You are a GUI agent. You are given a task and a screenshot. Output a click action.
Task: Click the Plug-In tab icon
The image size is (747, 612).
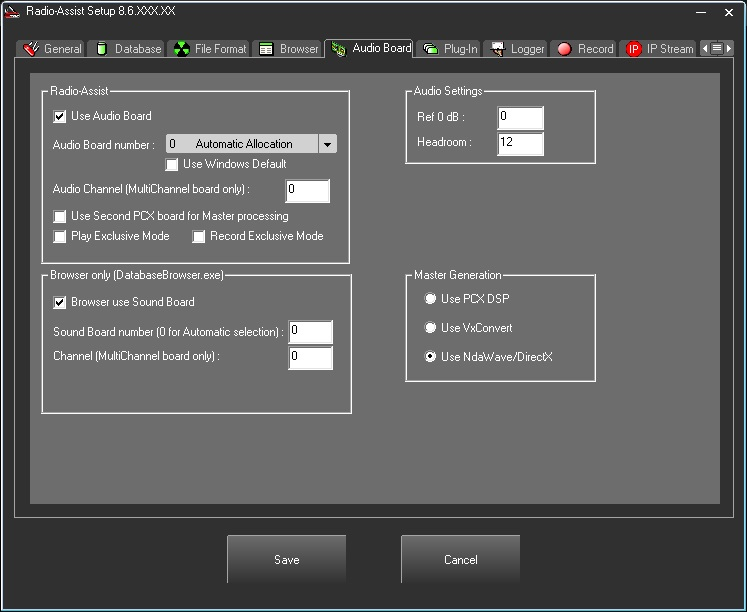coord(430,49)
